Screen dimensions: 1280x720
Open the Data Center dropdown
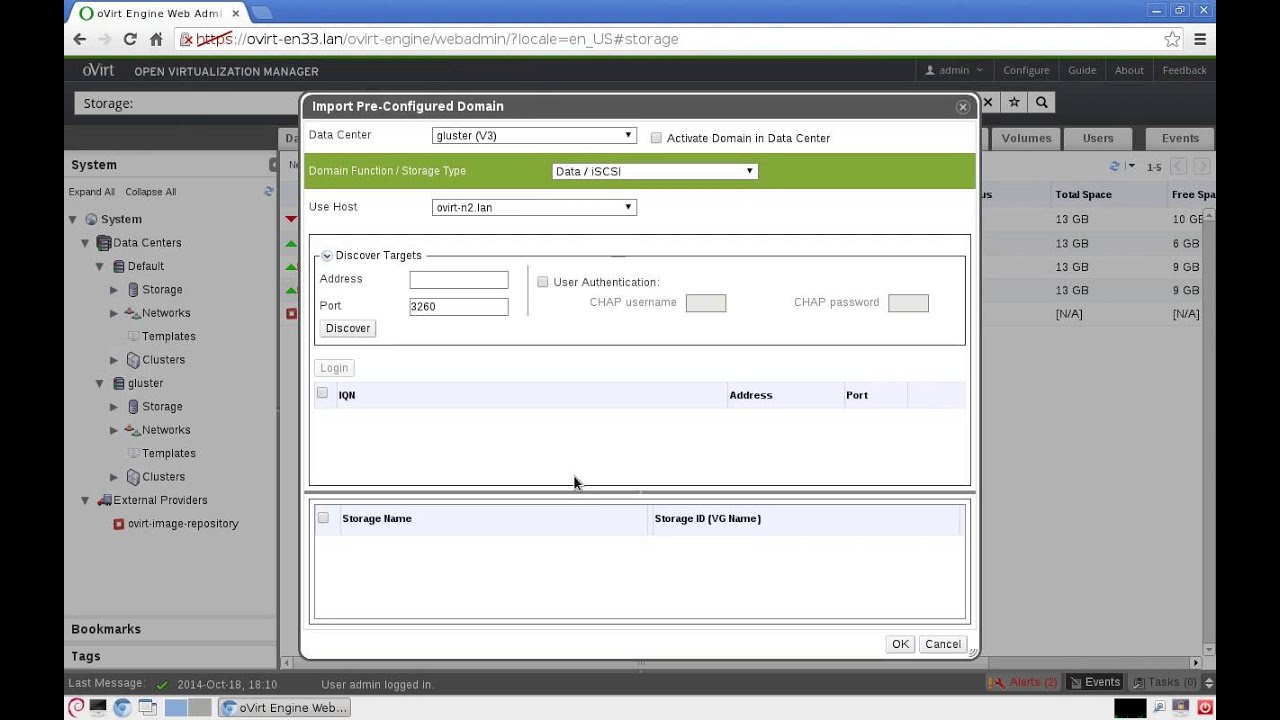pyautogui.click(x=534, y=135)
